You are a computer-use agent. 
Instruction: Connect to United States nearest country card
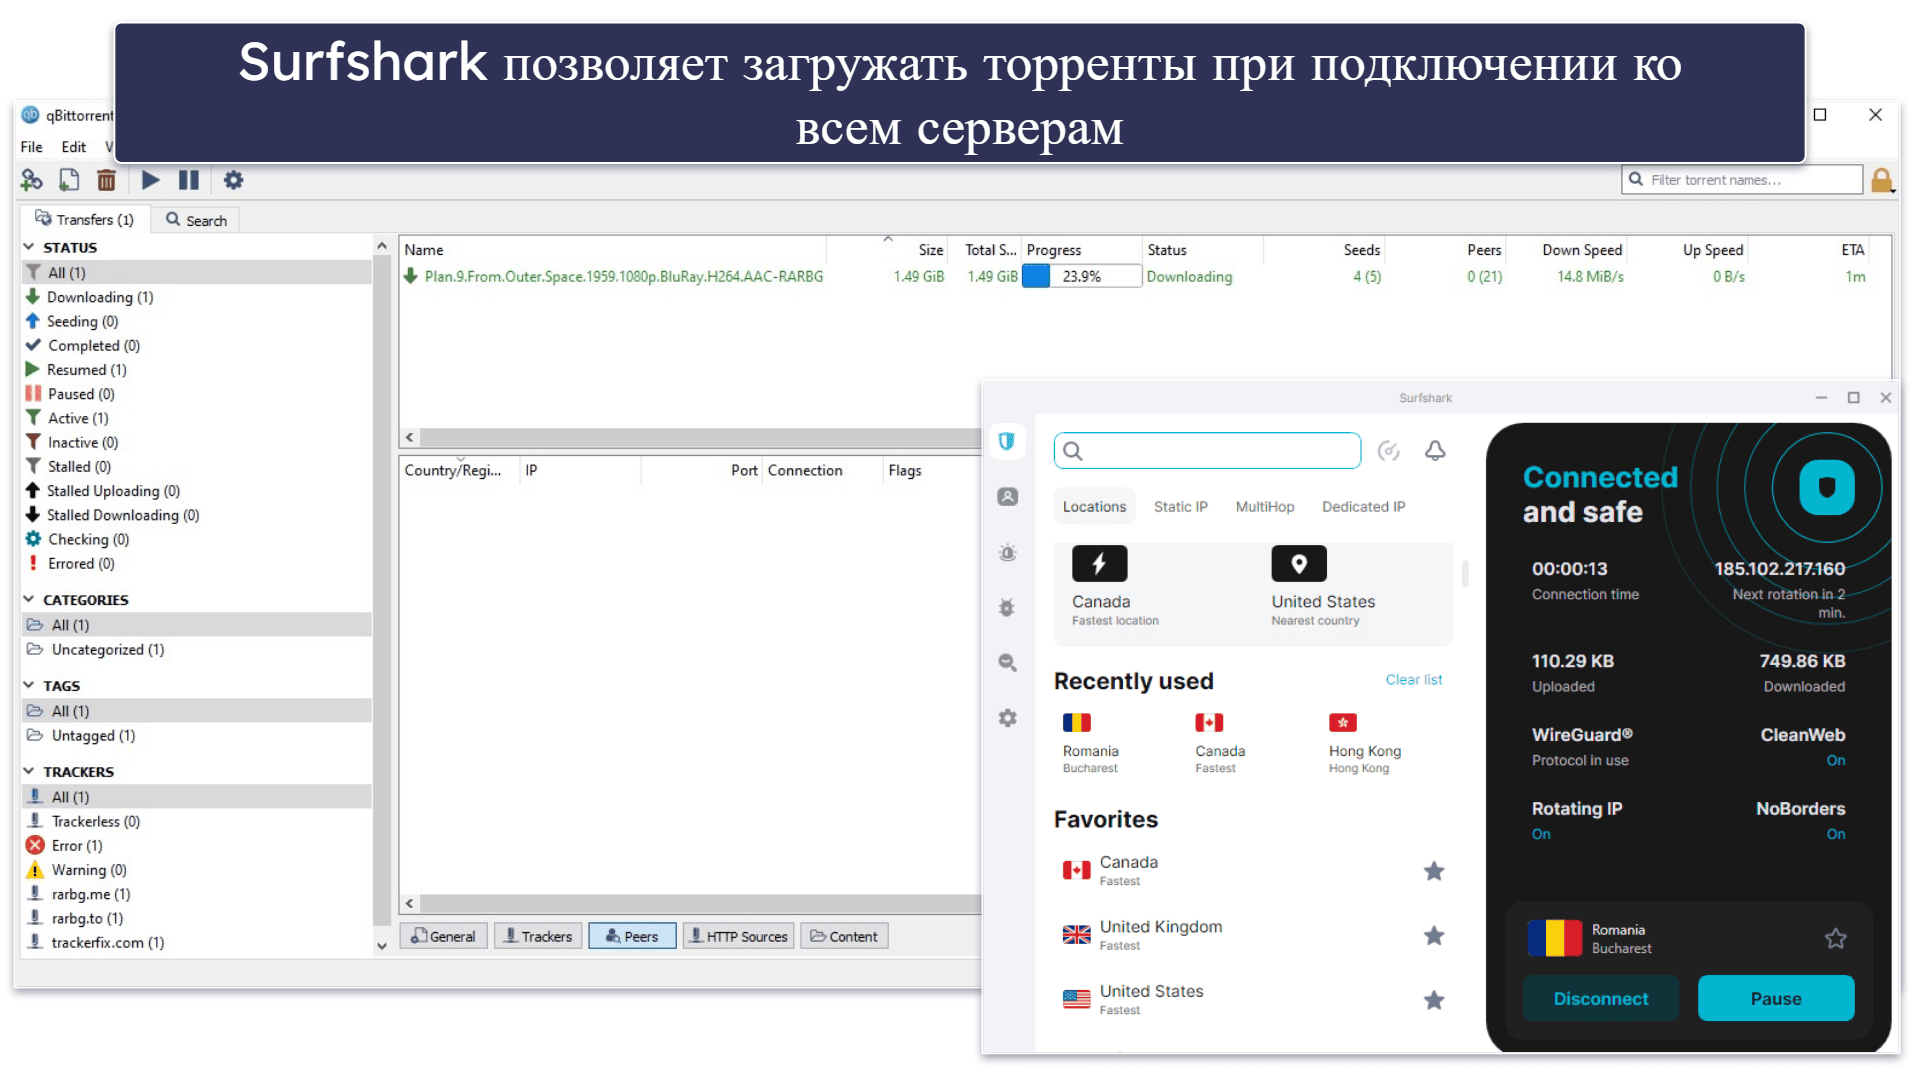[1322, 587]
